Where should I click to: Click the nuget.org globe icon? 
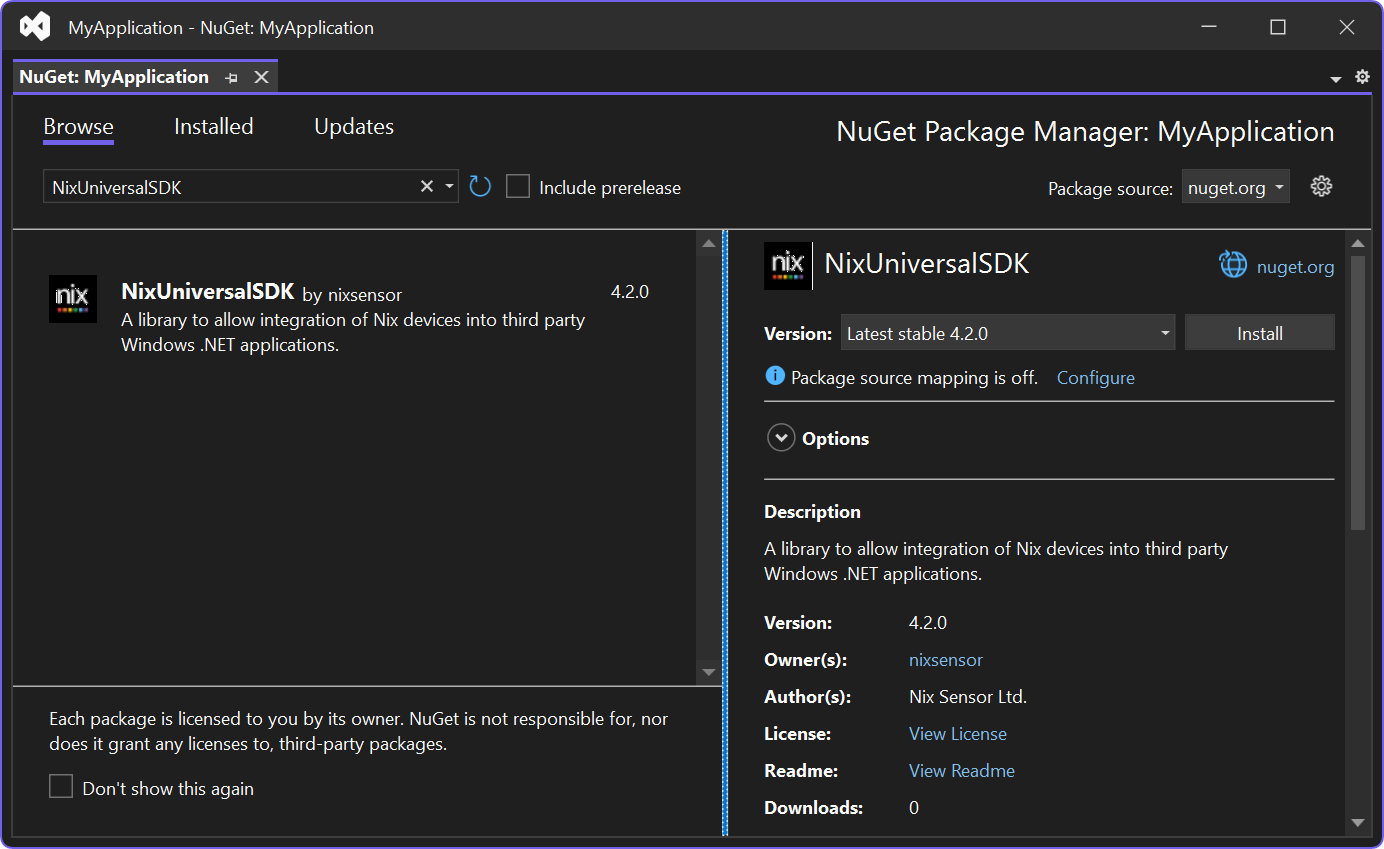1233,264
